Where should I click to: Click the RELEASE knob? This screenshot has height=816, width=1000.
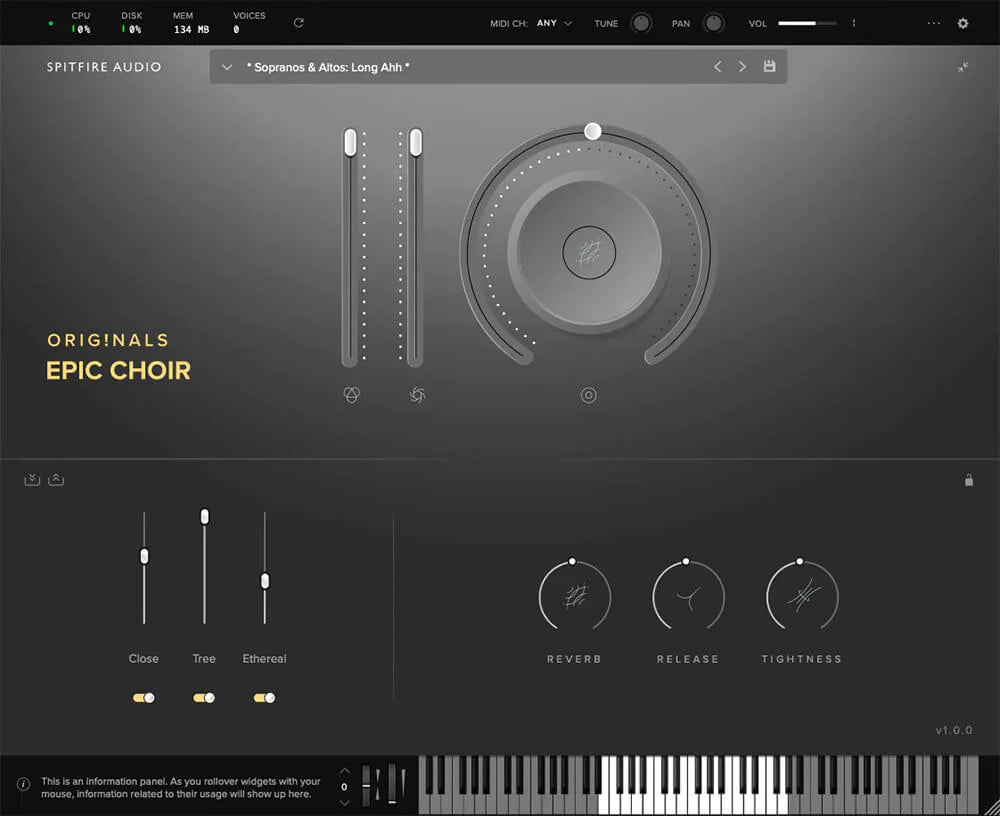point(688,597)
